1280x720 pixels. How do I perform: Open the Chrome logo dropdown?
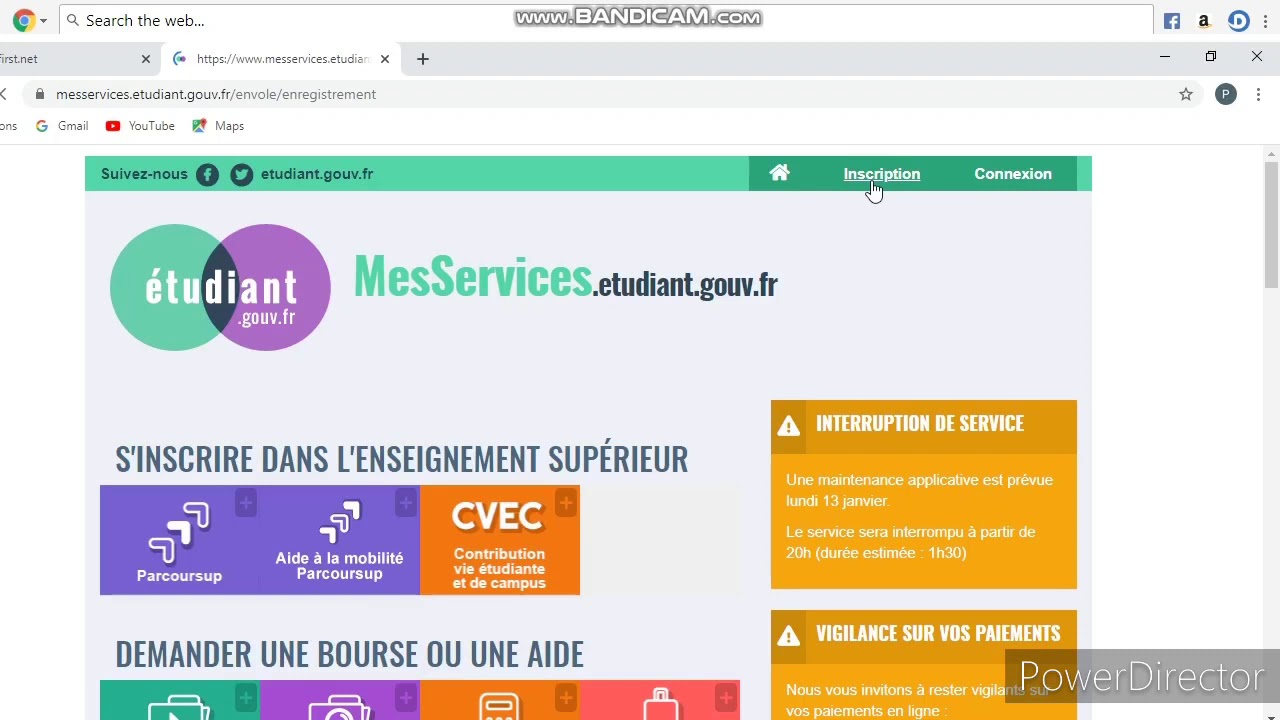pos(30,20)
